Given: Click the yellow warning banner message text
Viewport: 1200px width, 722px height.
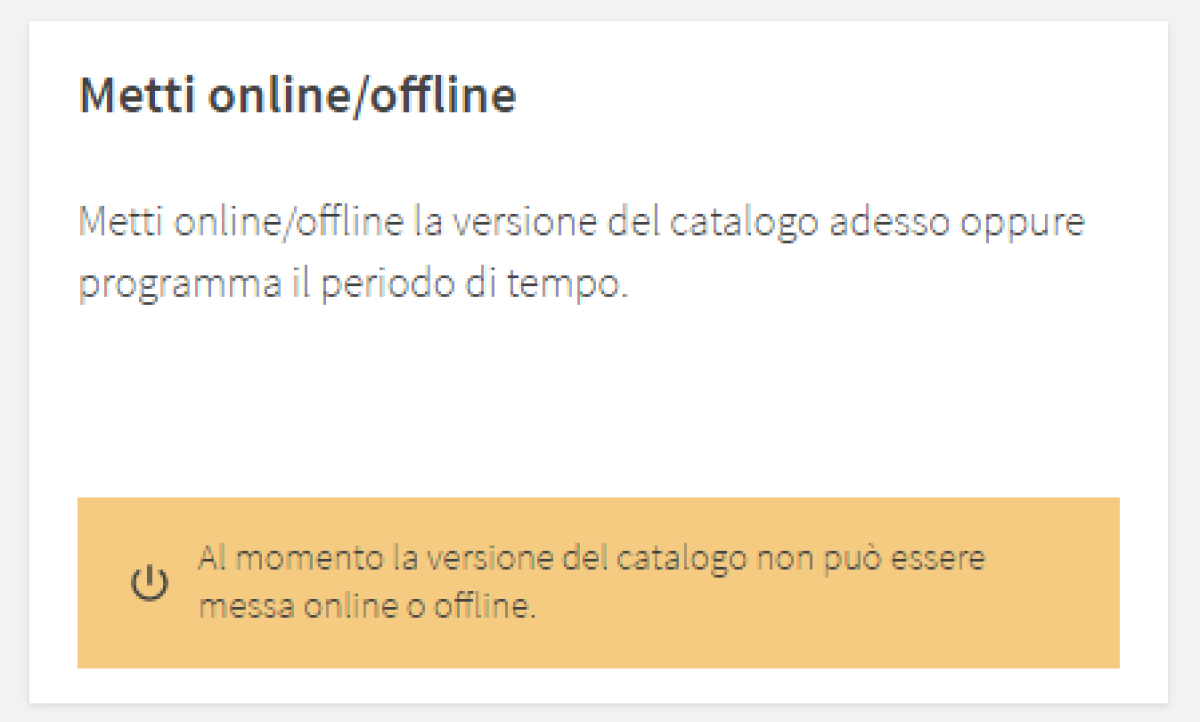Looking at the screenshot, I should pyautogui.click(x=592, y=582).
